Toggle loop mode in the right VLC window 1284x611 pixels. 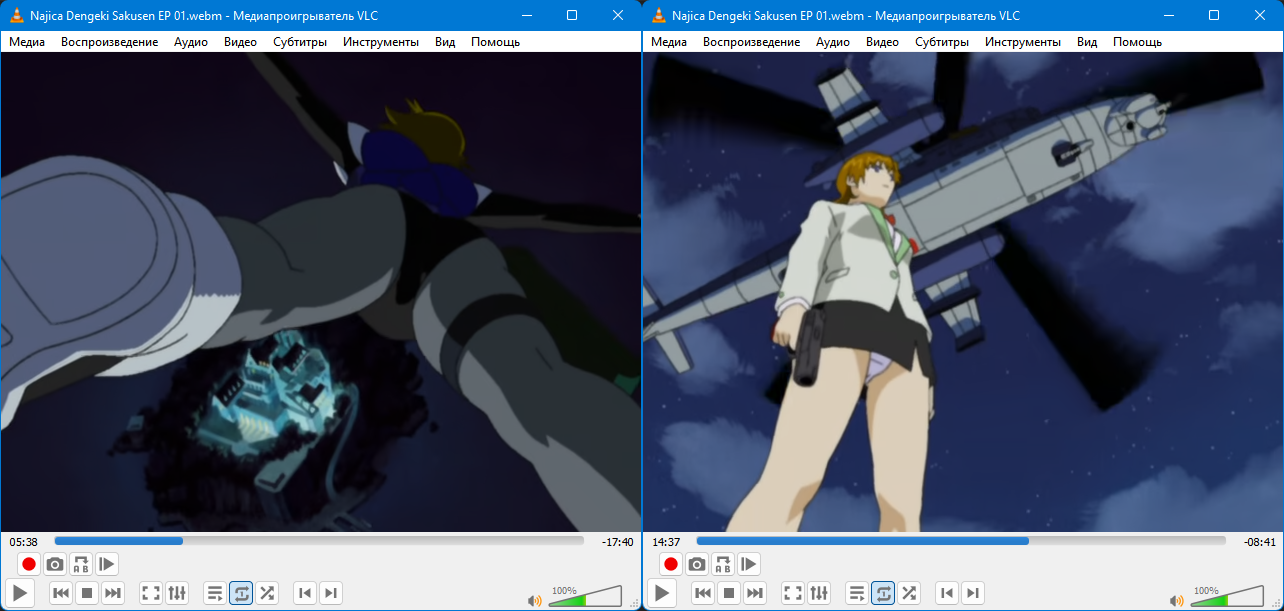(883, 593)
